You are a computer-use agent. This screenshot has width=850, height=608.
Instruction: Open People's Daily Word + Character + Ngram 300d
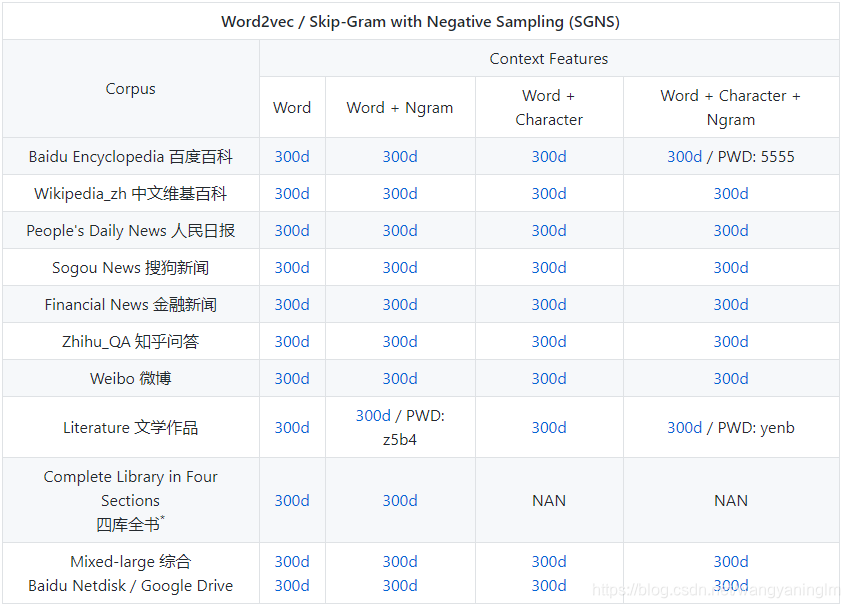coord(731,230)
